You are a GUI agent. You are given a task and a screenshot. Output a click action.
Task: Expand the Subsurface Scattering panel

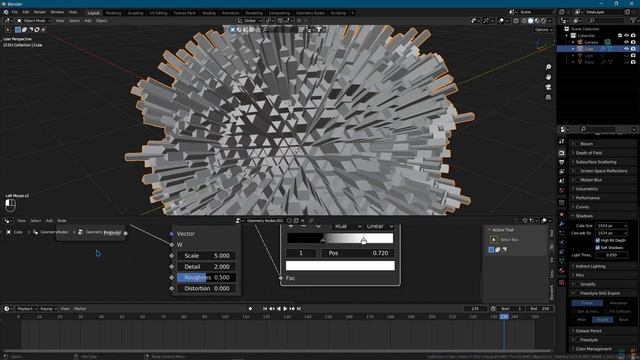pos(603,162)
